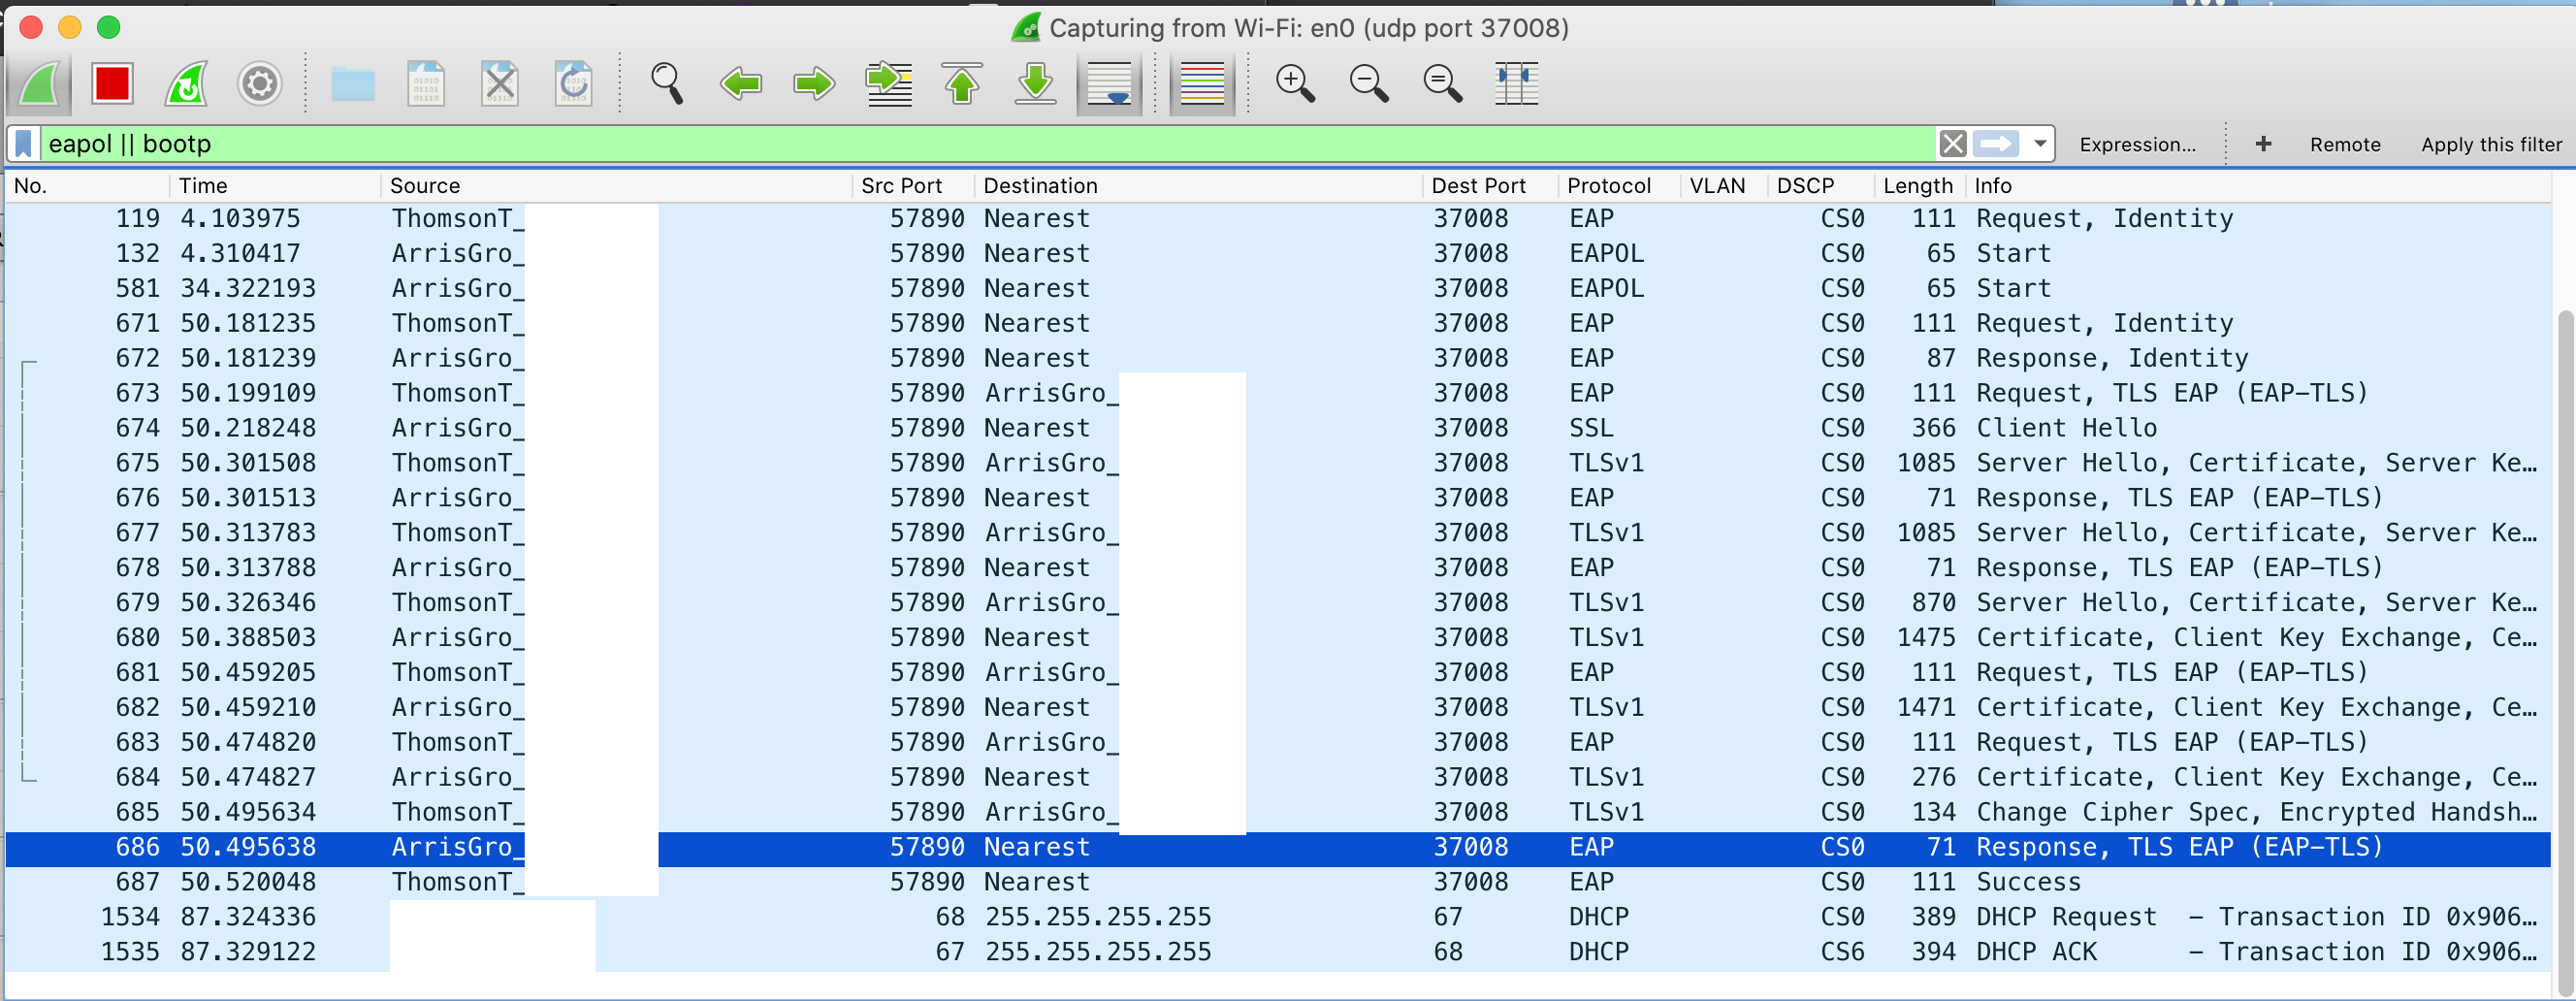Reset text to normal size
This screenshot has width=2576, height=1001.
click(1442, 84)
